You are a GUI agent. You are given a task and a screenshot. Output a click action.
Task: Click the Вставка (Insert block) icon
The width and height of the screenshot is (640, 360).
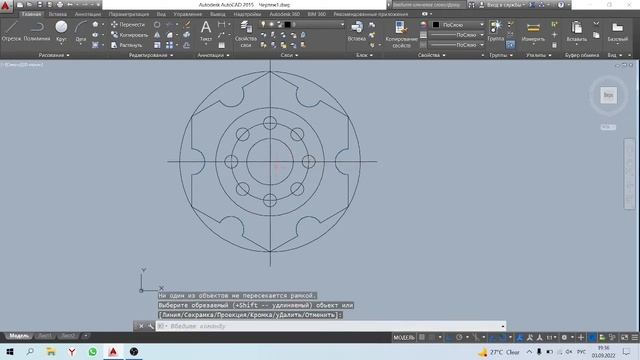(x=357, y=31)
